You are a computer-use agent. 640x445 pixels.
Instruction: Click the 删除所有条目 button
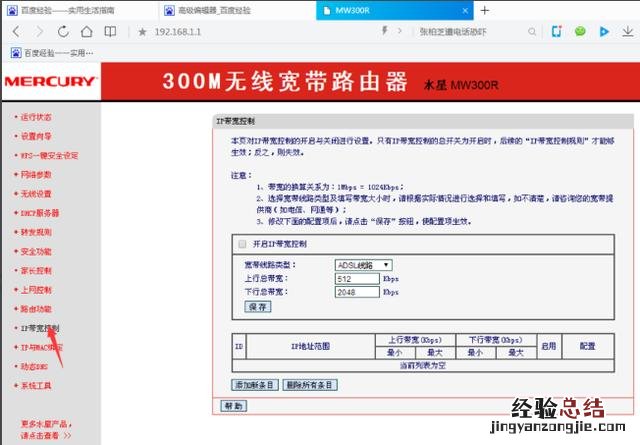[310, 384]
